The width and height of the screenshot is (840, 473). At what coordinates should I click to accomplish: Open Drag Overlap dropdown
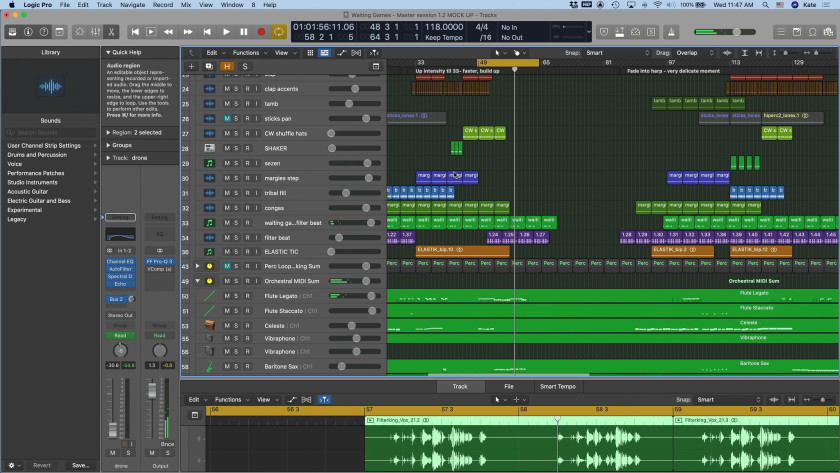[695, 52]
